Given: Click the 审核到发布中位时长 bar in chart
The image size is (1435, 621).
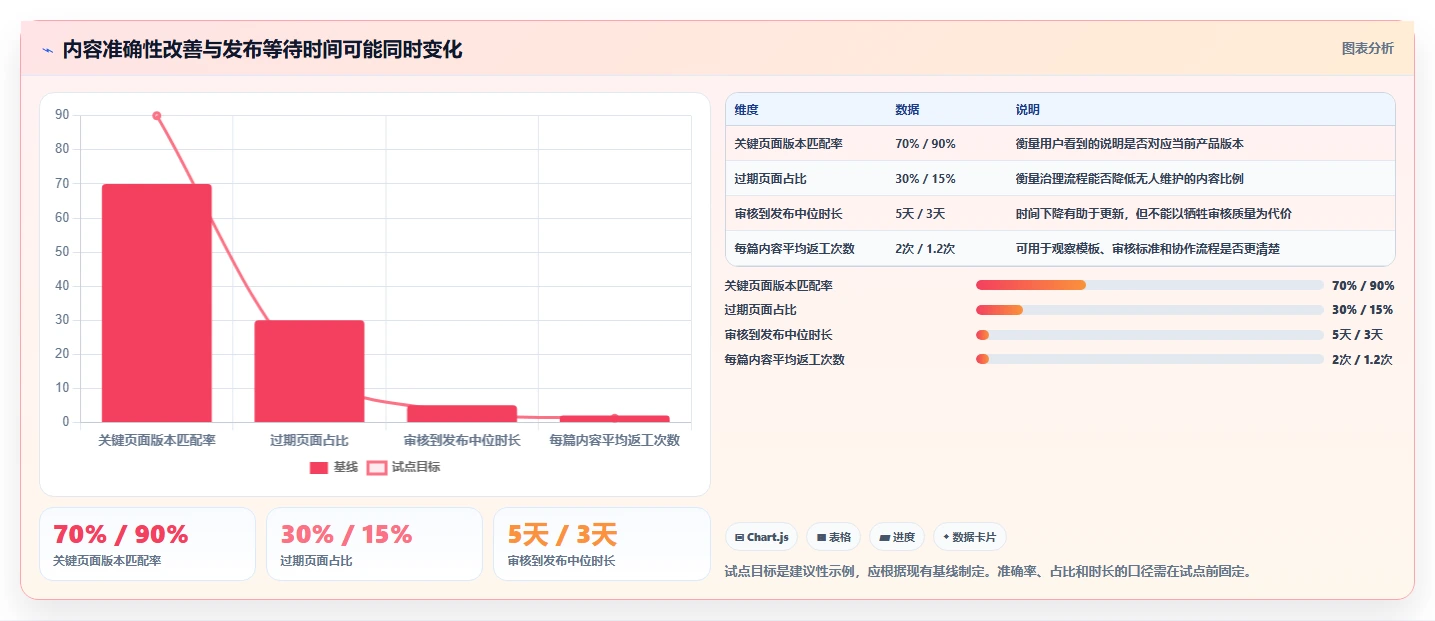Looking at the screenshot, I should pyautogui.click(x=462, y=413).
